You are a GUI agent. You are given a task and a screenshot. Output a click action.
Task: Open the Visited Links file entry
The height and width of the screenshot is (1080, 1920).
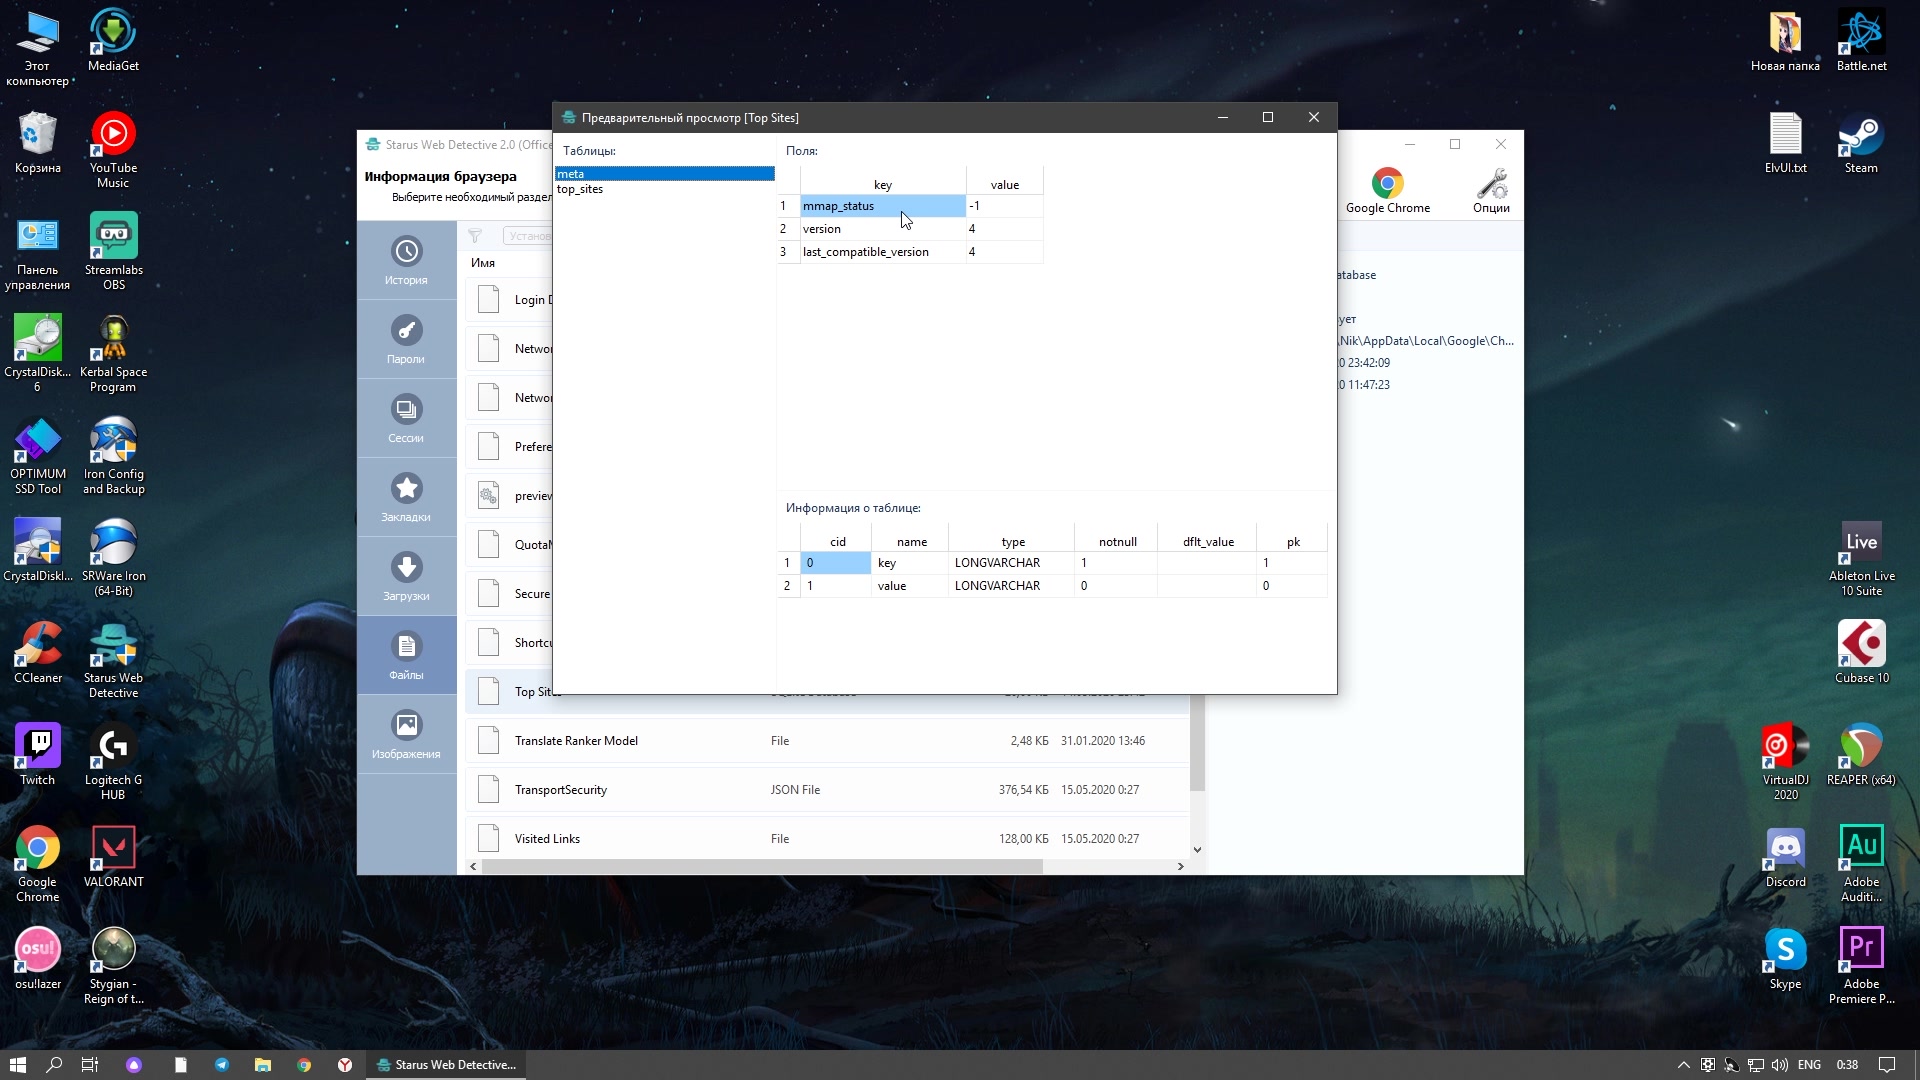point(546,837)
